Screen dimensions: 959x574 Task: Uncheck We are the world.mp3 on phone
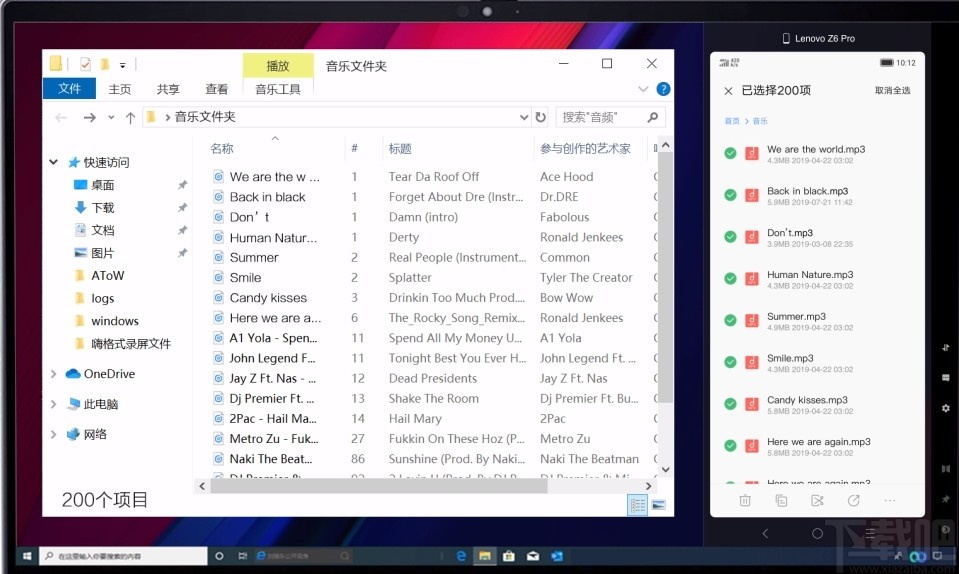pyautogui.click(x=730, y=153)
